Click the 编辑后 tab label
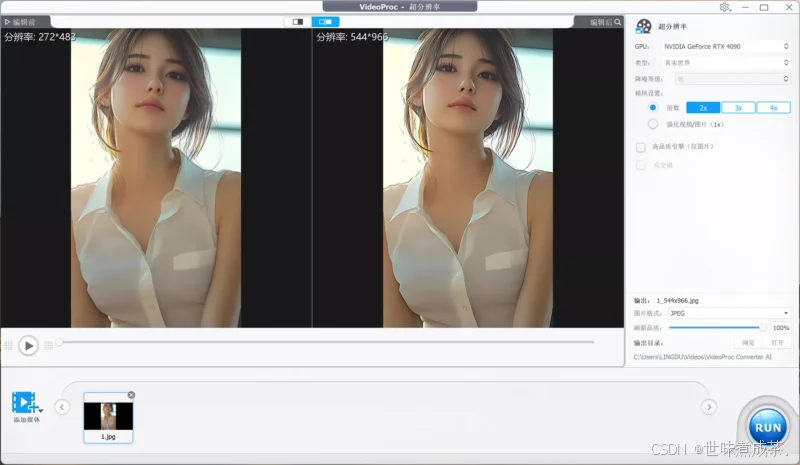 [x=601, y=22]
